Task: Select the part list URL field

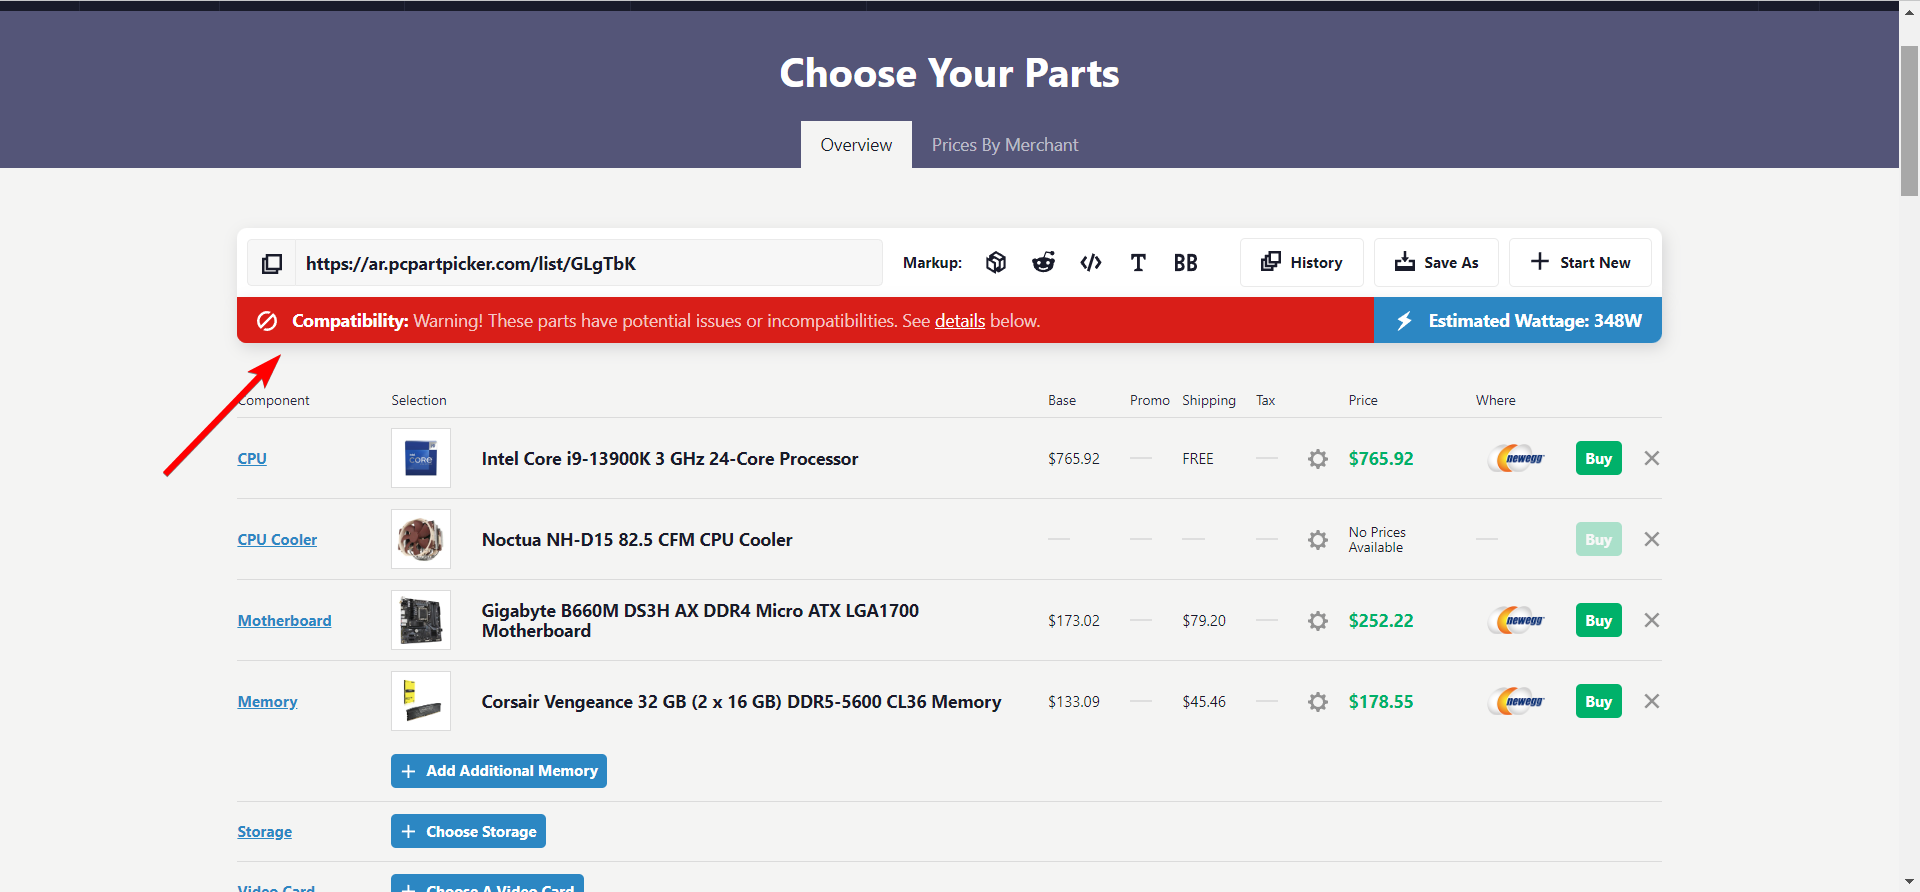Action: [x=589, y=263]
